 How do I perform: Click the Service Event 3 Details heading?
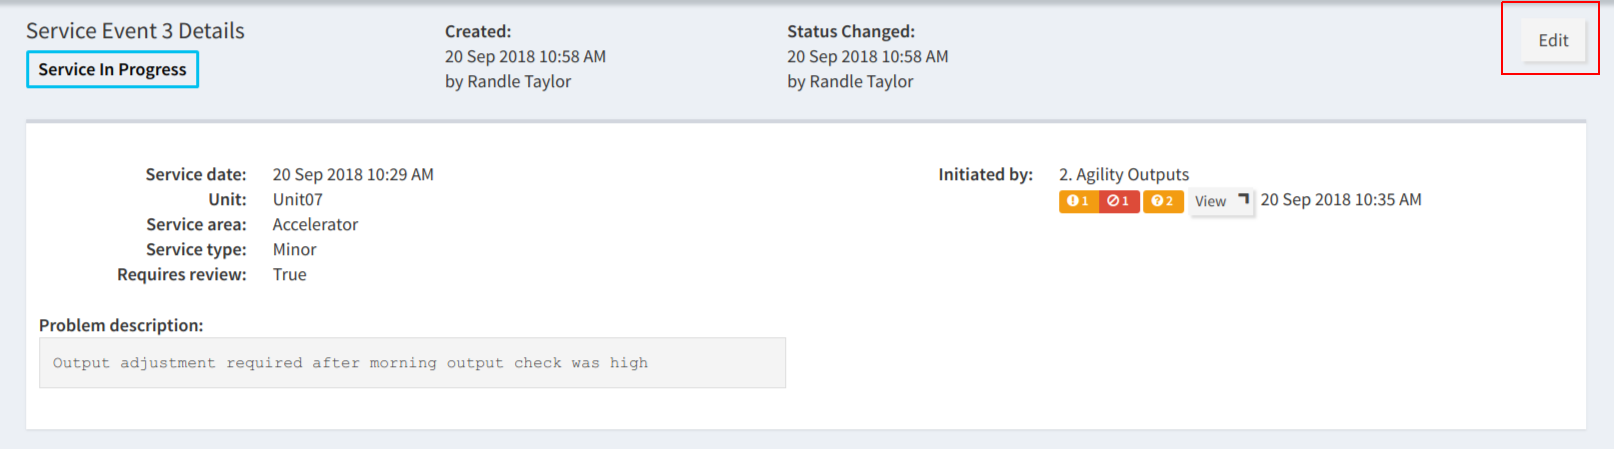click(135, 31)
